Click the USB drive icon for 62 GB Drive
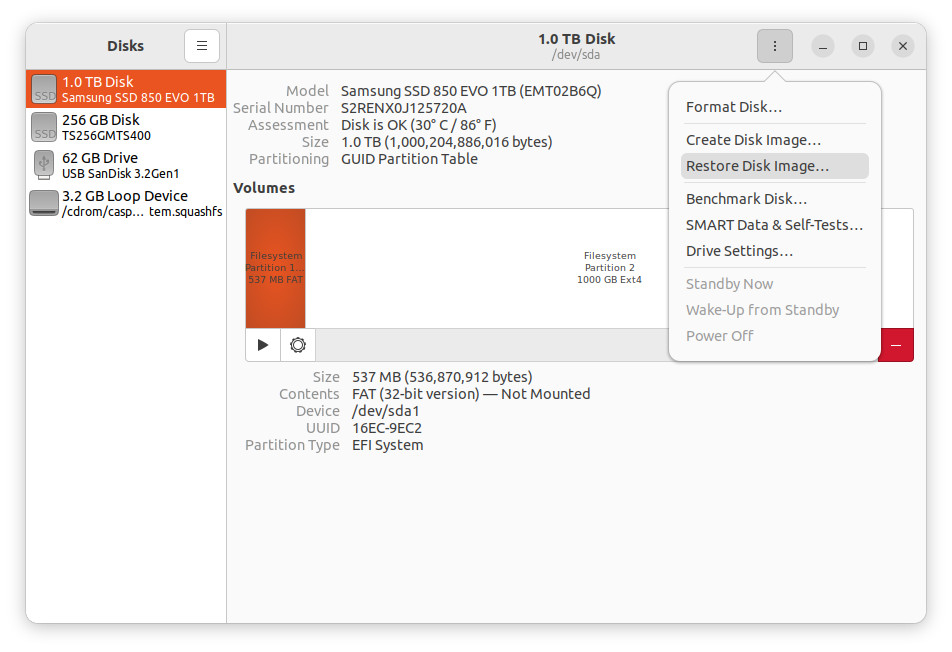 point(44,165)
